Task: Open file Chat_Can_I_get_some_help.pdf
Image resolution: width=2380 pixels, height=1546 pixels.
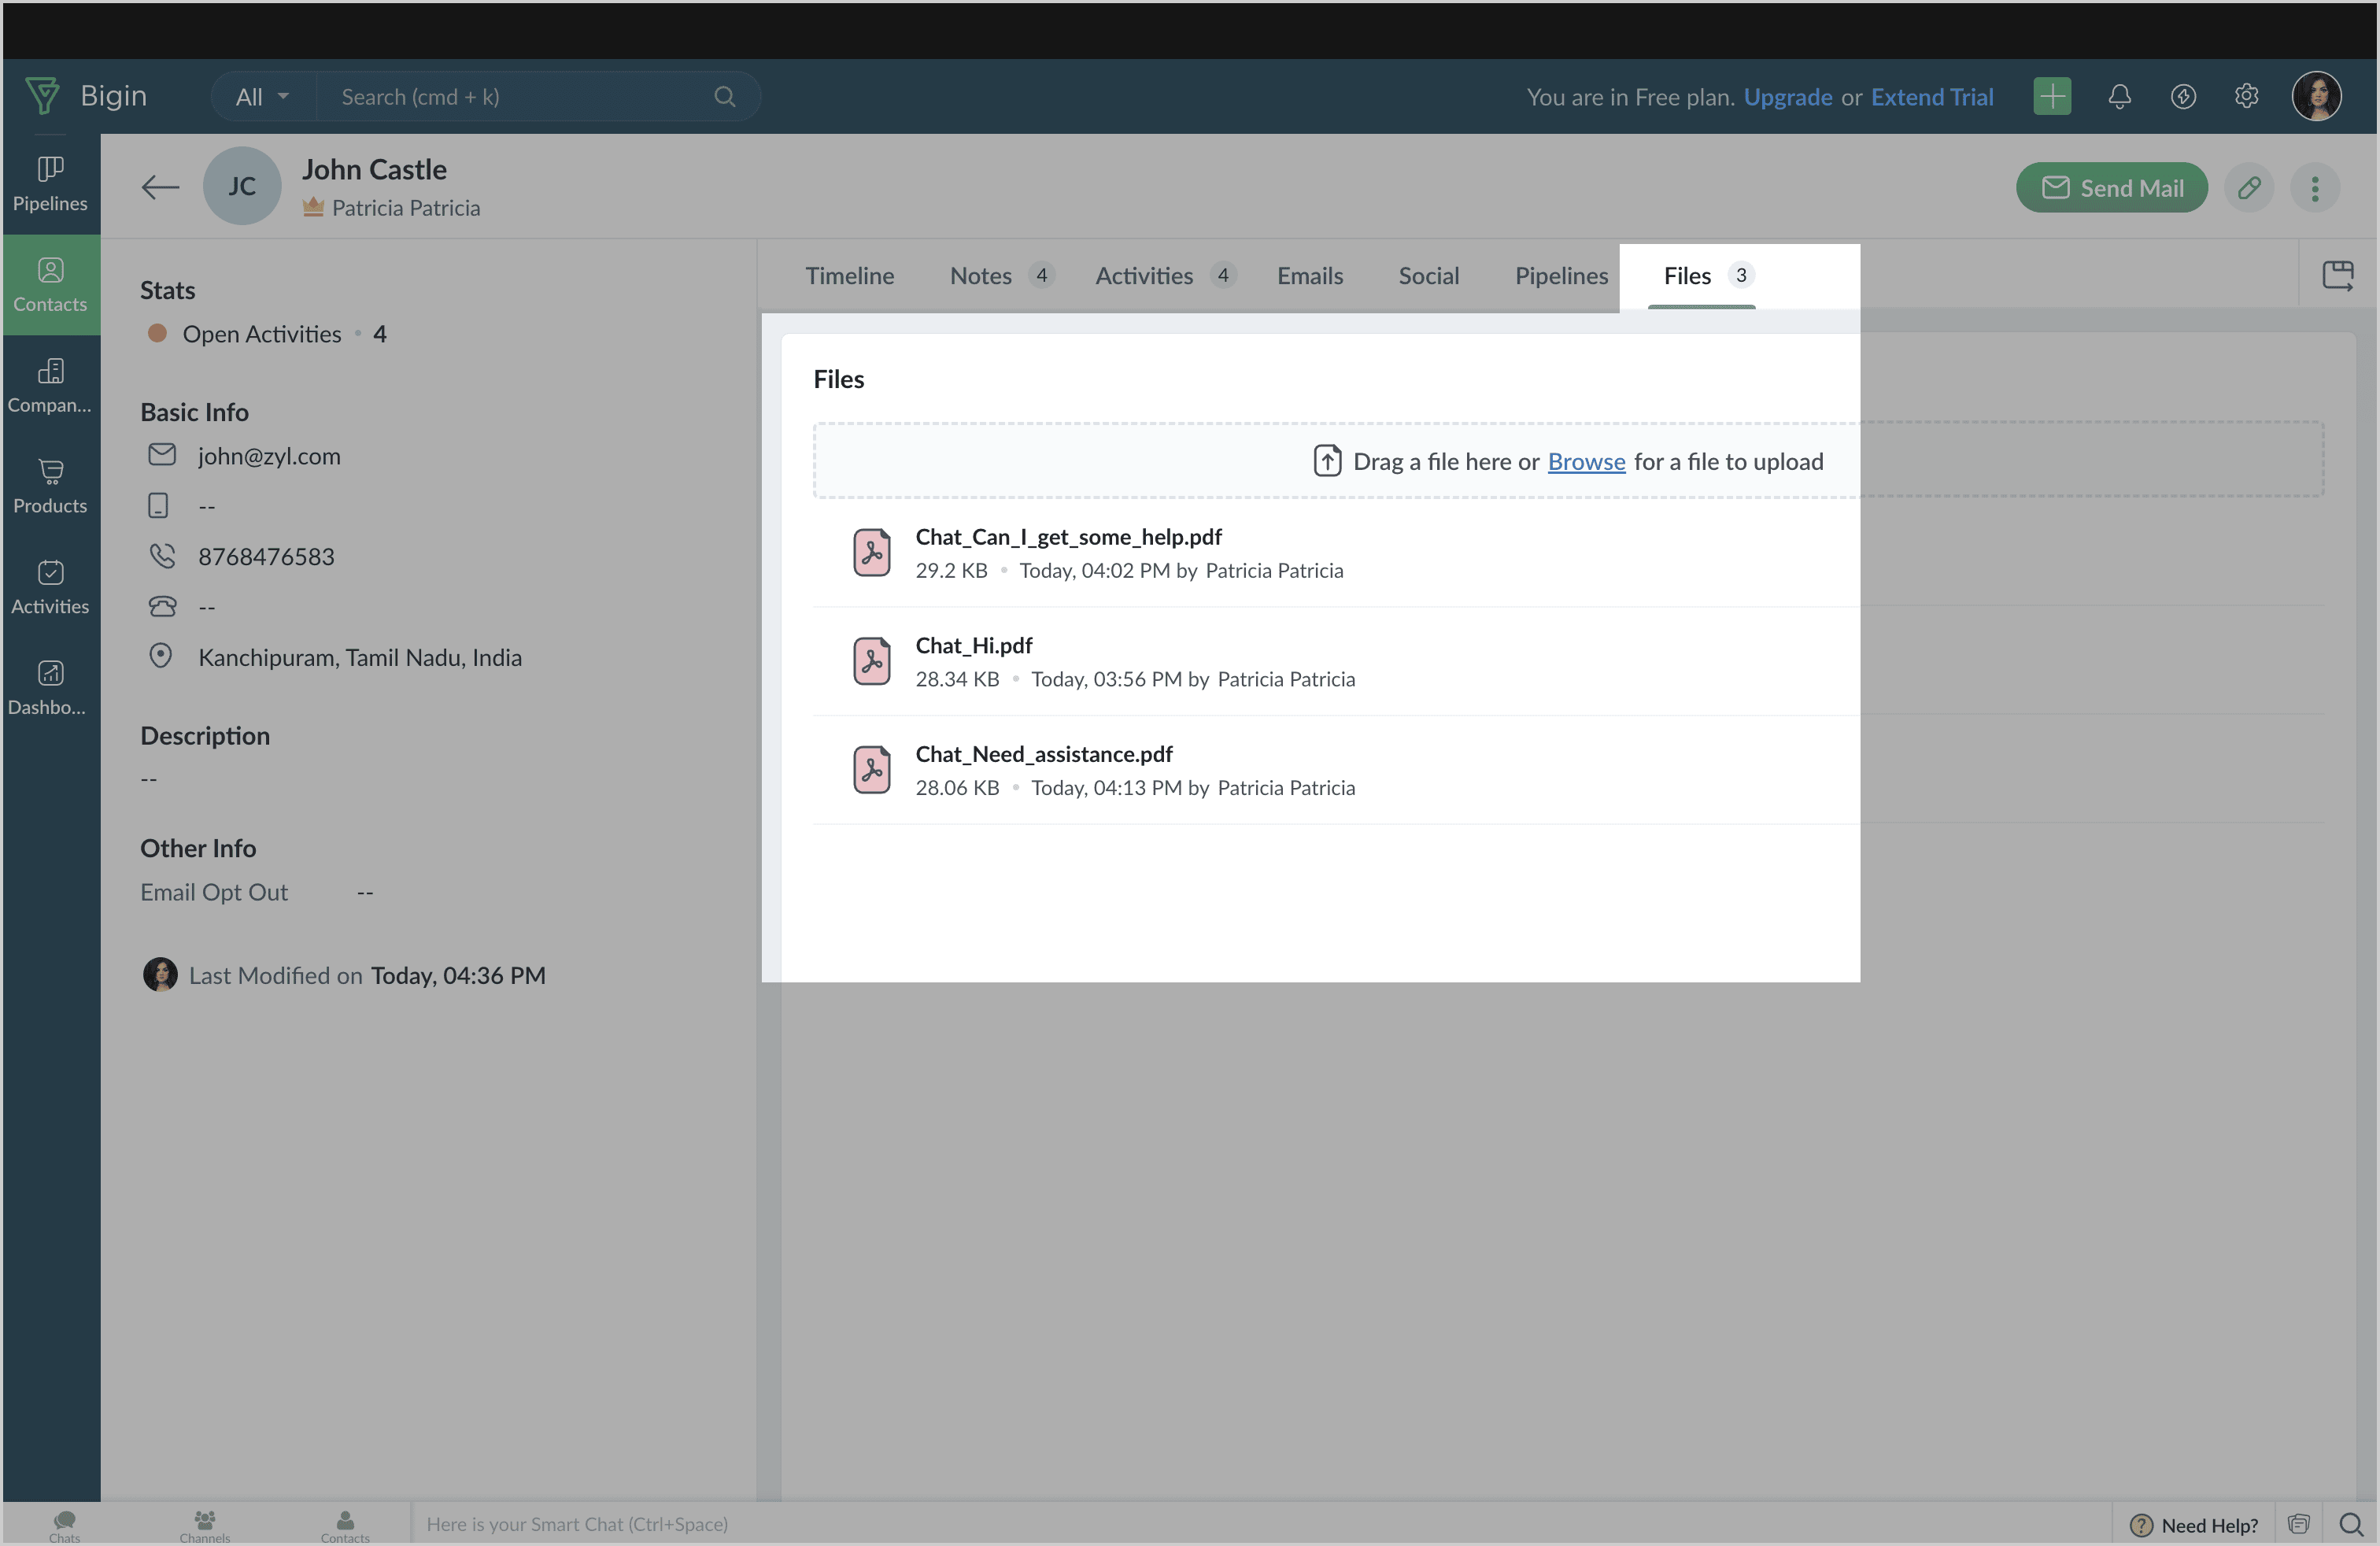Action: coord(1068,536)
